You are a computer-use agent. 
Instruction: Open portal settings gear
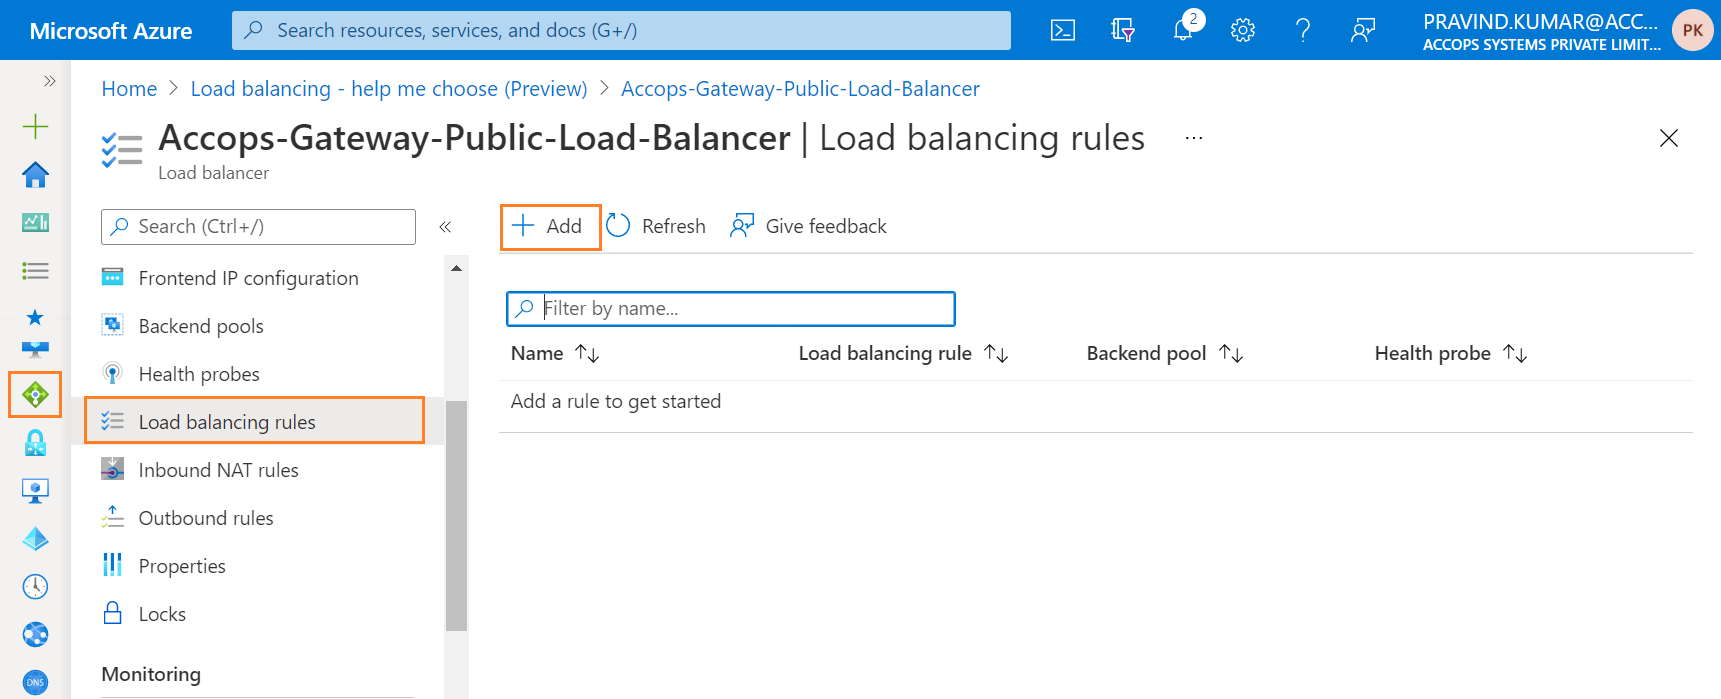[1243, 30]
